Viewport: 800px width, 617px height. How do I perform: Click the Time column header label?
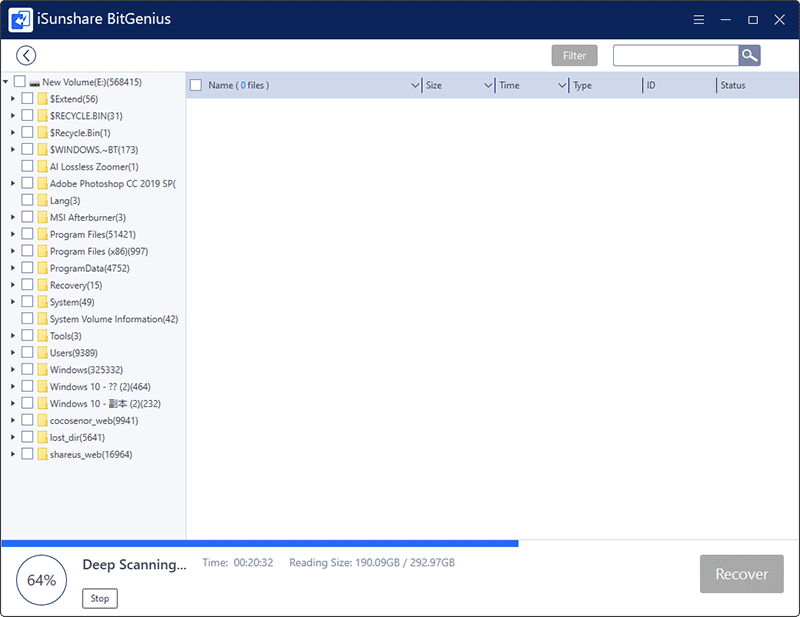[509, 85]
